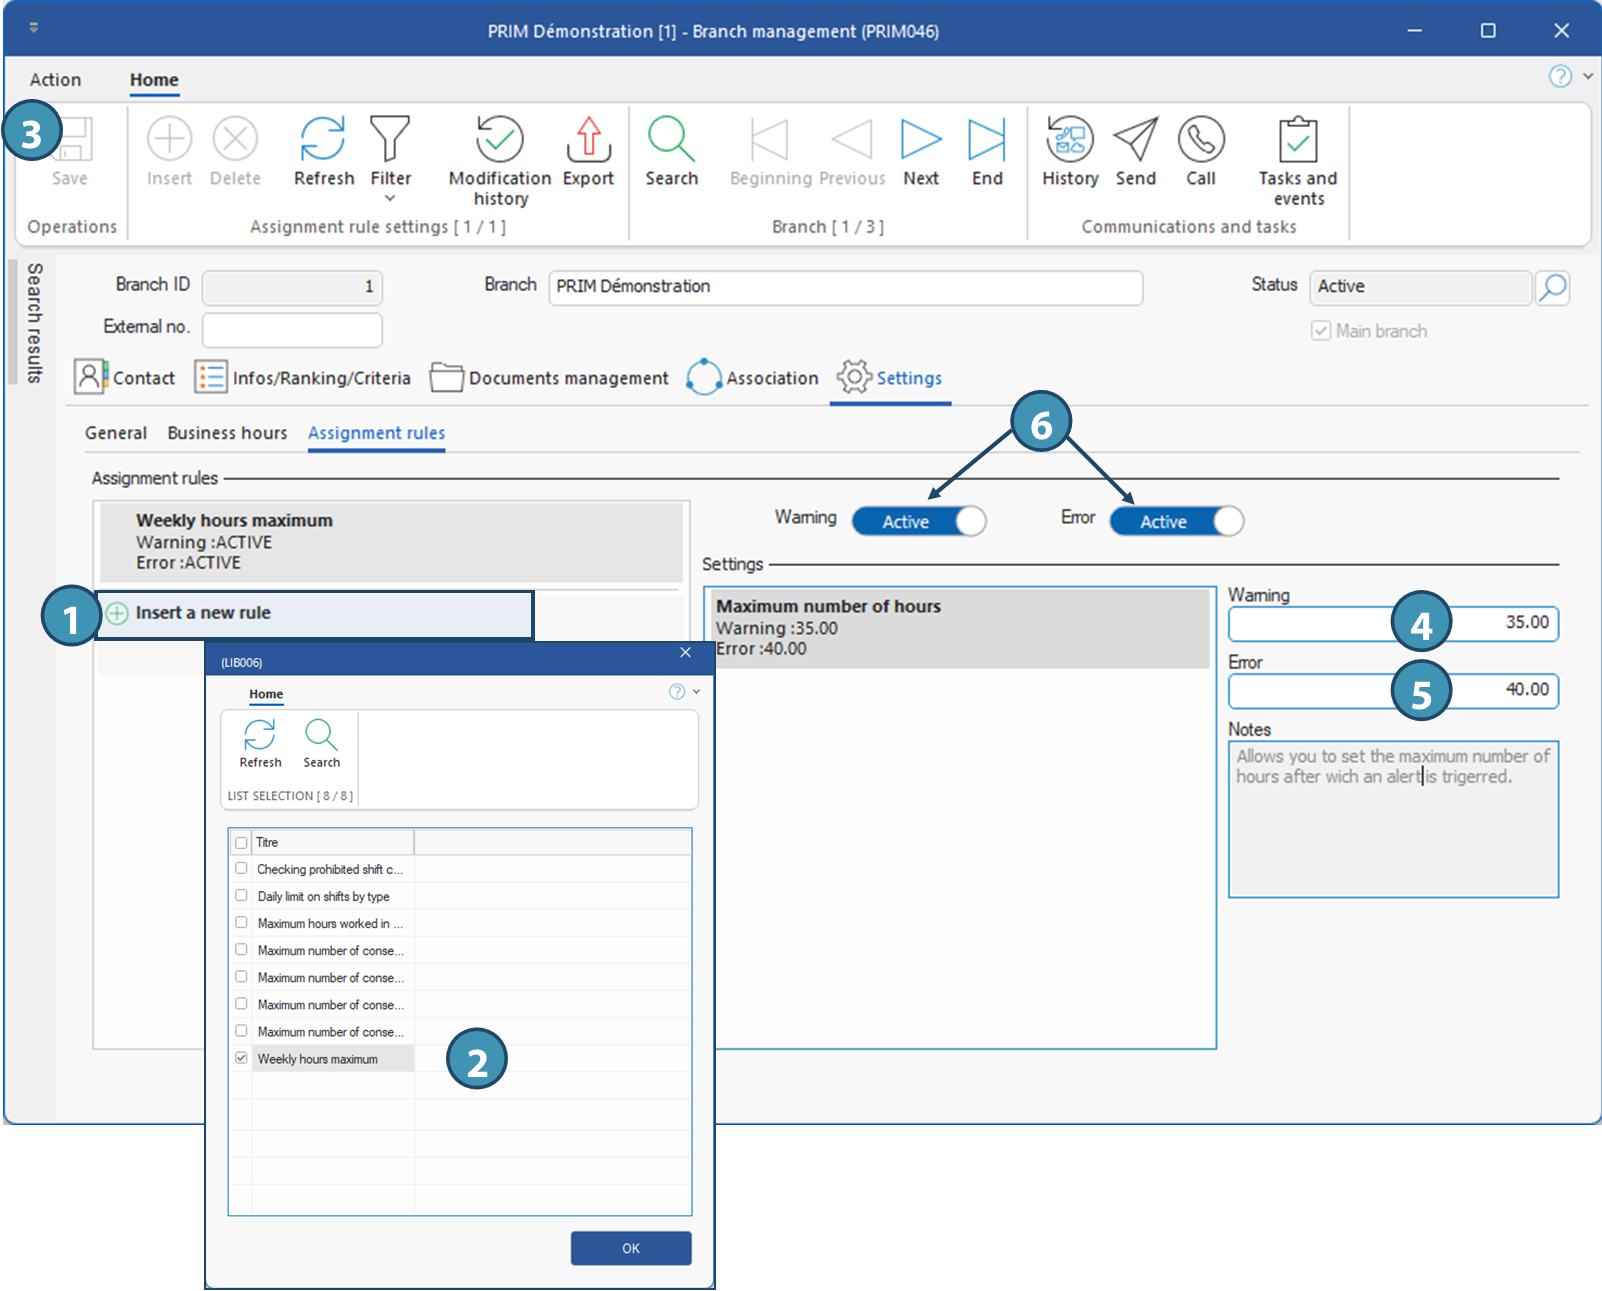Check the Daily limit on shifts checkbox
1602x1291 pixels.
241,896
